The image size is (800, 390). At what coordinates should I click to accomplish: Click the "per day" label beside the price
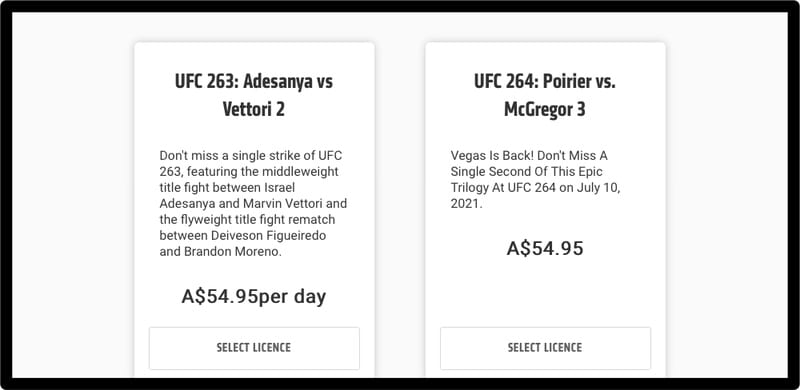(x=292, y=297)
